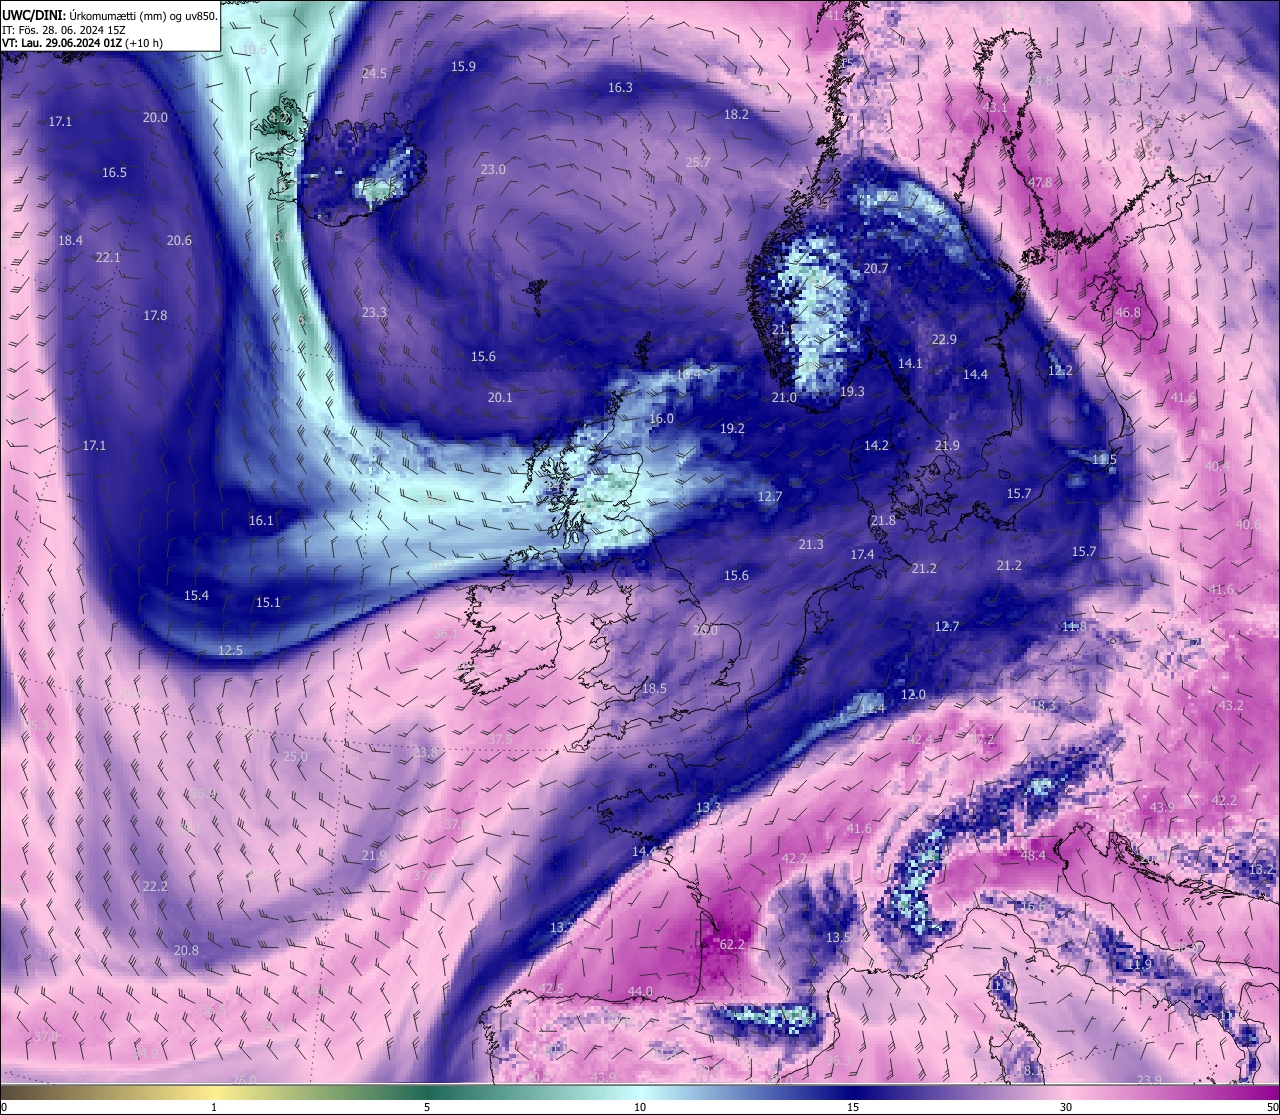The height and width of the screenshot is (1115, 1280).
Task: Click the 13.5 value label
Action: [838, 937]
